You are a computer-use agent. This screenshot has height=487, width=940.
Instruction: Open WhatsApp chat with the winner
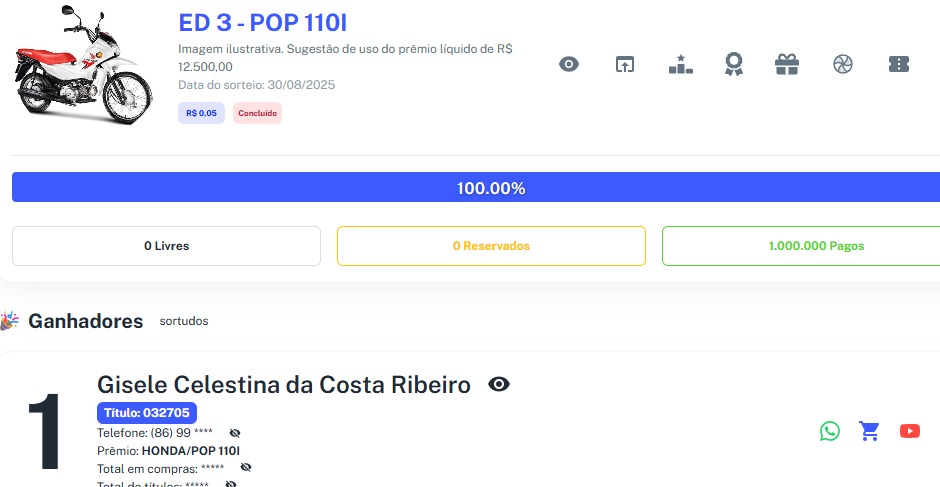[830, 431]
